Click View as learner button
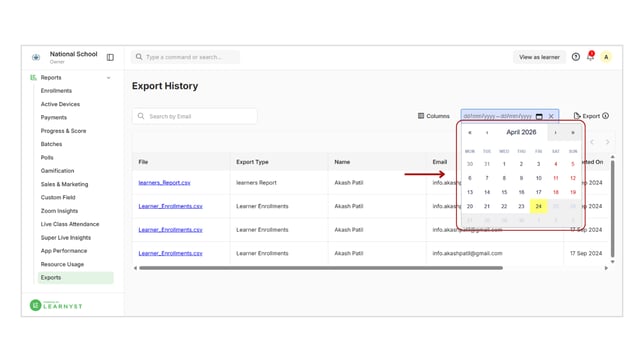 [x=539, y=57]
